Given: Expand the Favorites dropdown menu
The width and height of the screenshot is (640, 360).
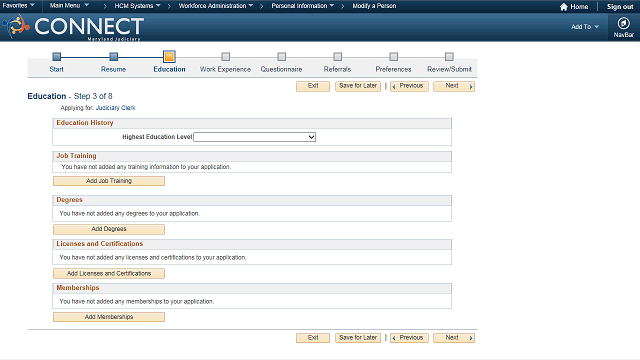Looking at the screenshot, I should [x=18, y=6].
